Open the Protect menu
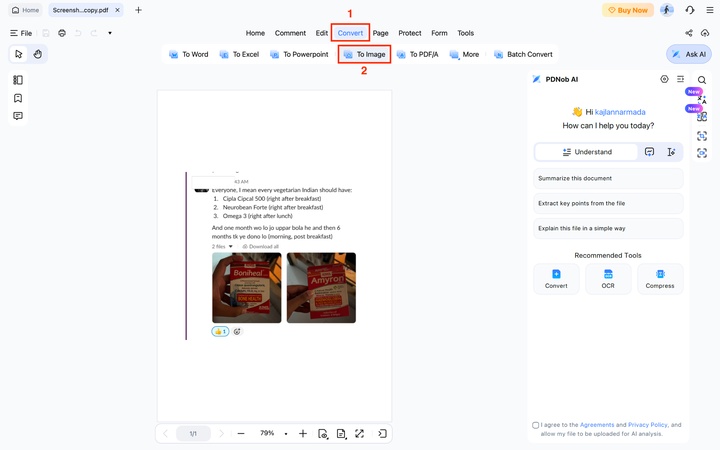 click(410, 33)
